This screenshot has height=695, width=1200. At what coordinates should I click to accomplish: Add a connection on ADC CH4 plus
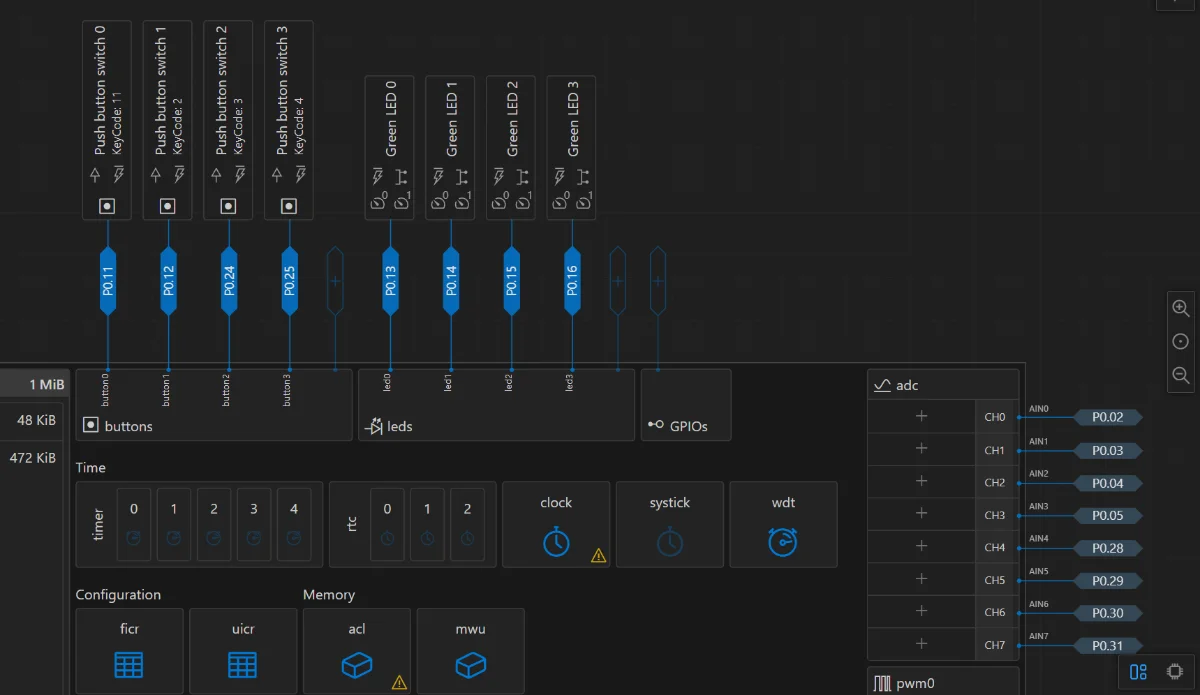[921, 547]
